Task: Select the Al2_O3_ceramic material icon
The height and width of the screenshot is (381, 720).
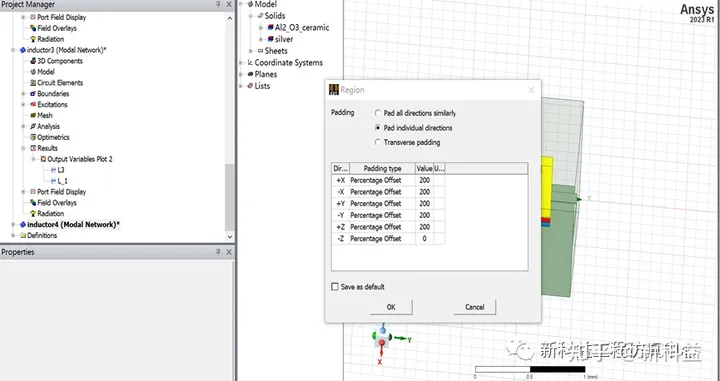Action: [x=270, y=28]
